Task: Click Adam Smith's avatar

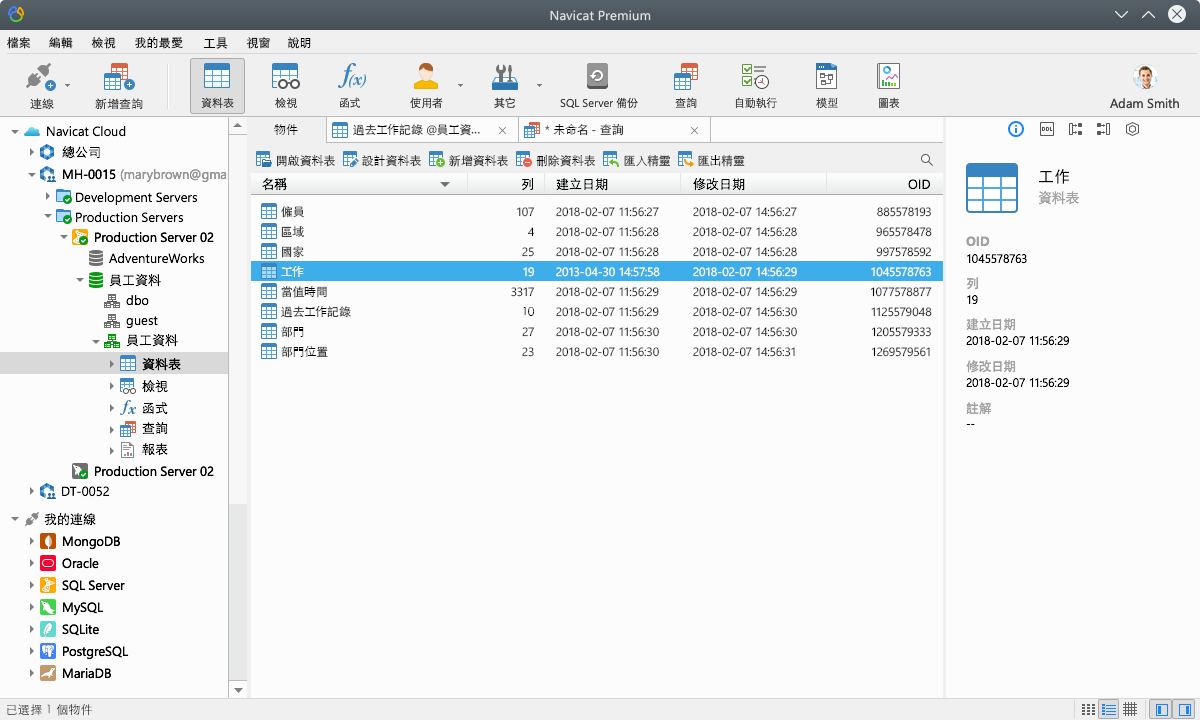Action: (1144, 78)
